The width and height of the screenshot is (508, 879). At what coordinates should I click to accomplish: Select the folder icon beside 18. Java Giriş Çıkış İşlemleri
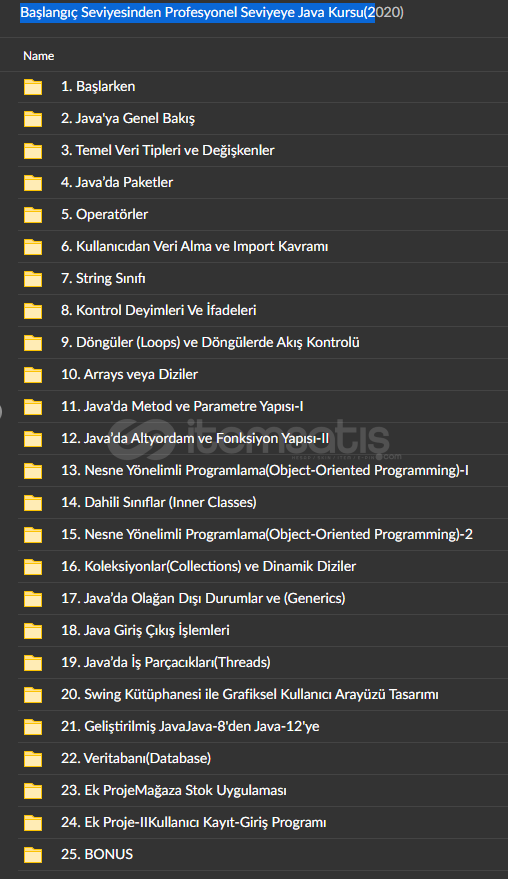[x=33, y=631]
